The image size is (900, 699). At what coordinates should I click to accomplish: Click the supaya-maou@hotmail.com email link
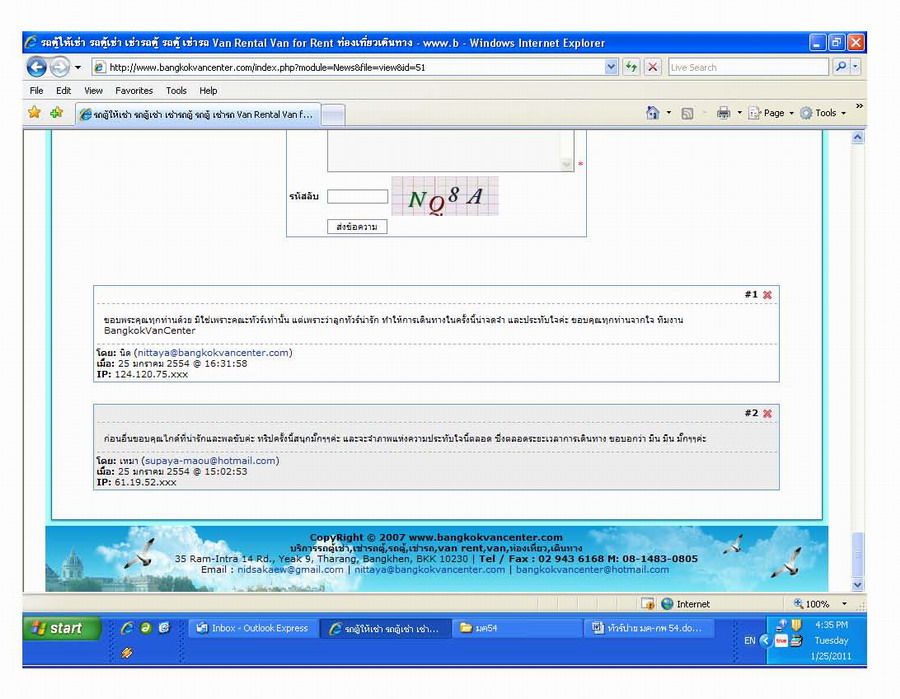pos(210,461)
